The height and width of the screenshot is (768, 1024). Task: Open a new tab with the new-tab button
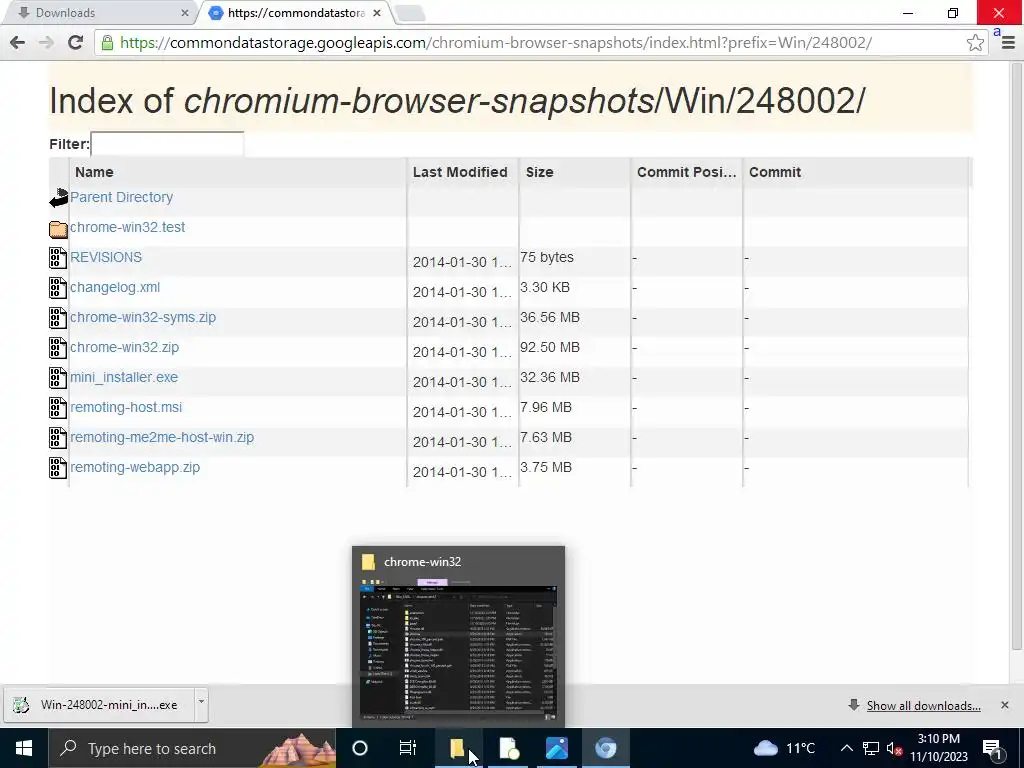tap(410, 13)
